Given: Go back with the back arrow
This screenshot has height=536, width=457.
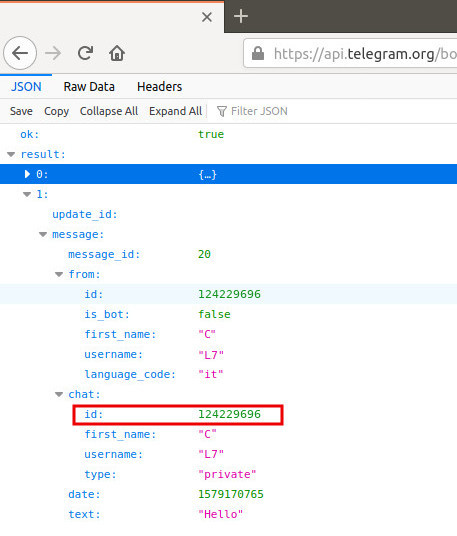Looking at the screenshot, I should click(20, 53).
